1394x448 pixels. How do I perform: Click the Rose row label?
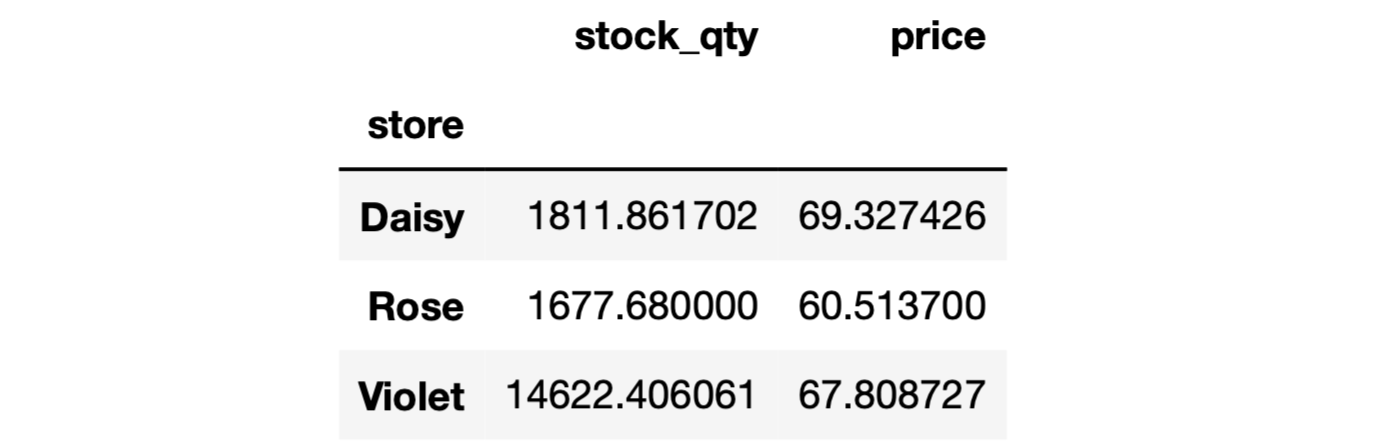[415, 306]
